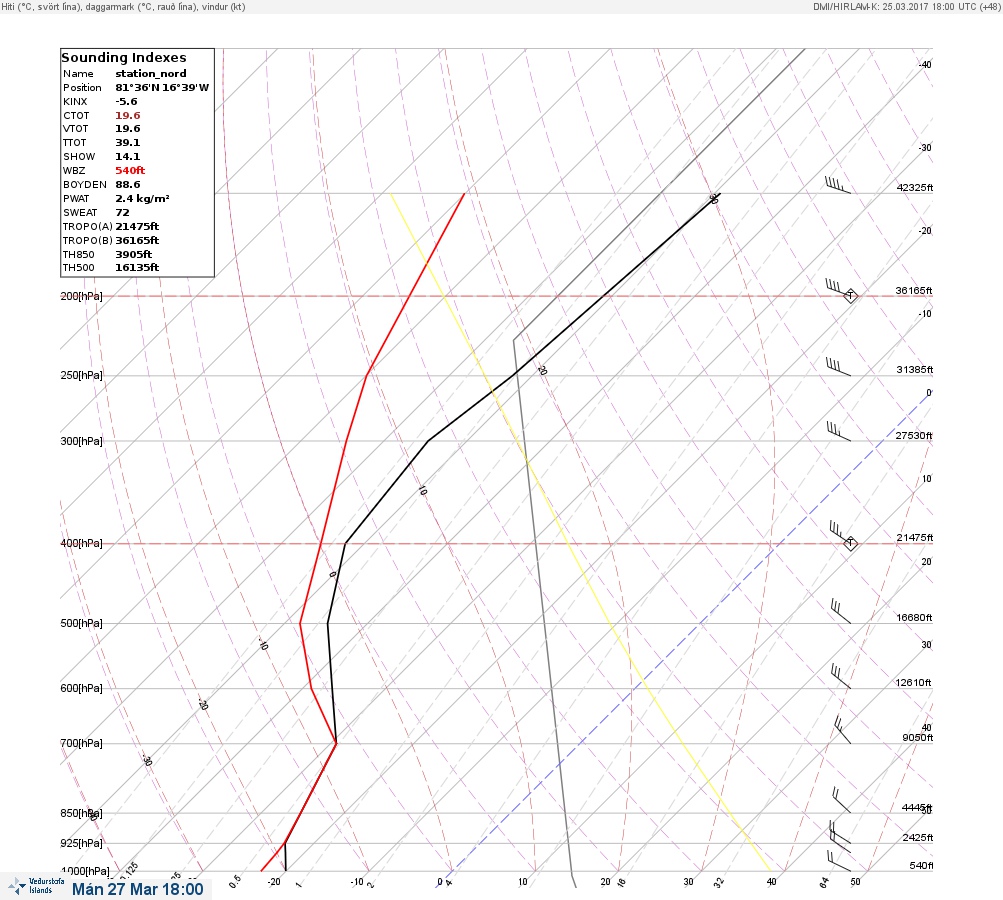
Task: Click the SWEAT value 72
Action: [x=122, y=212]
